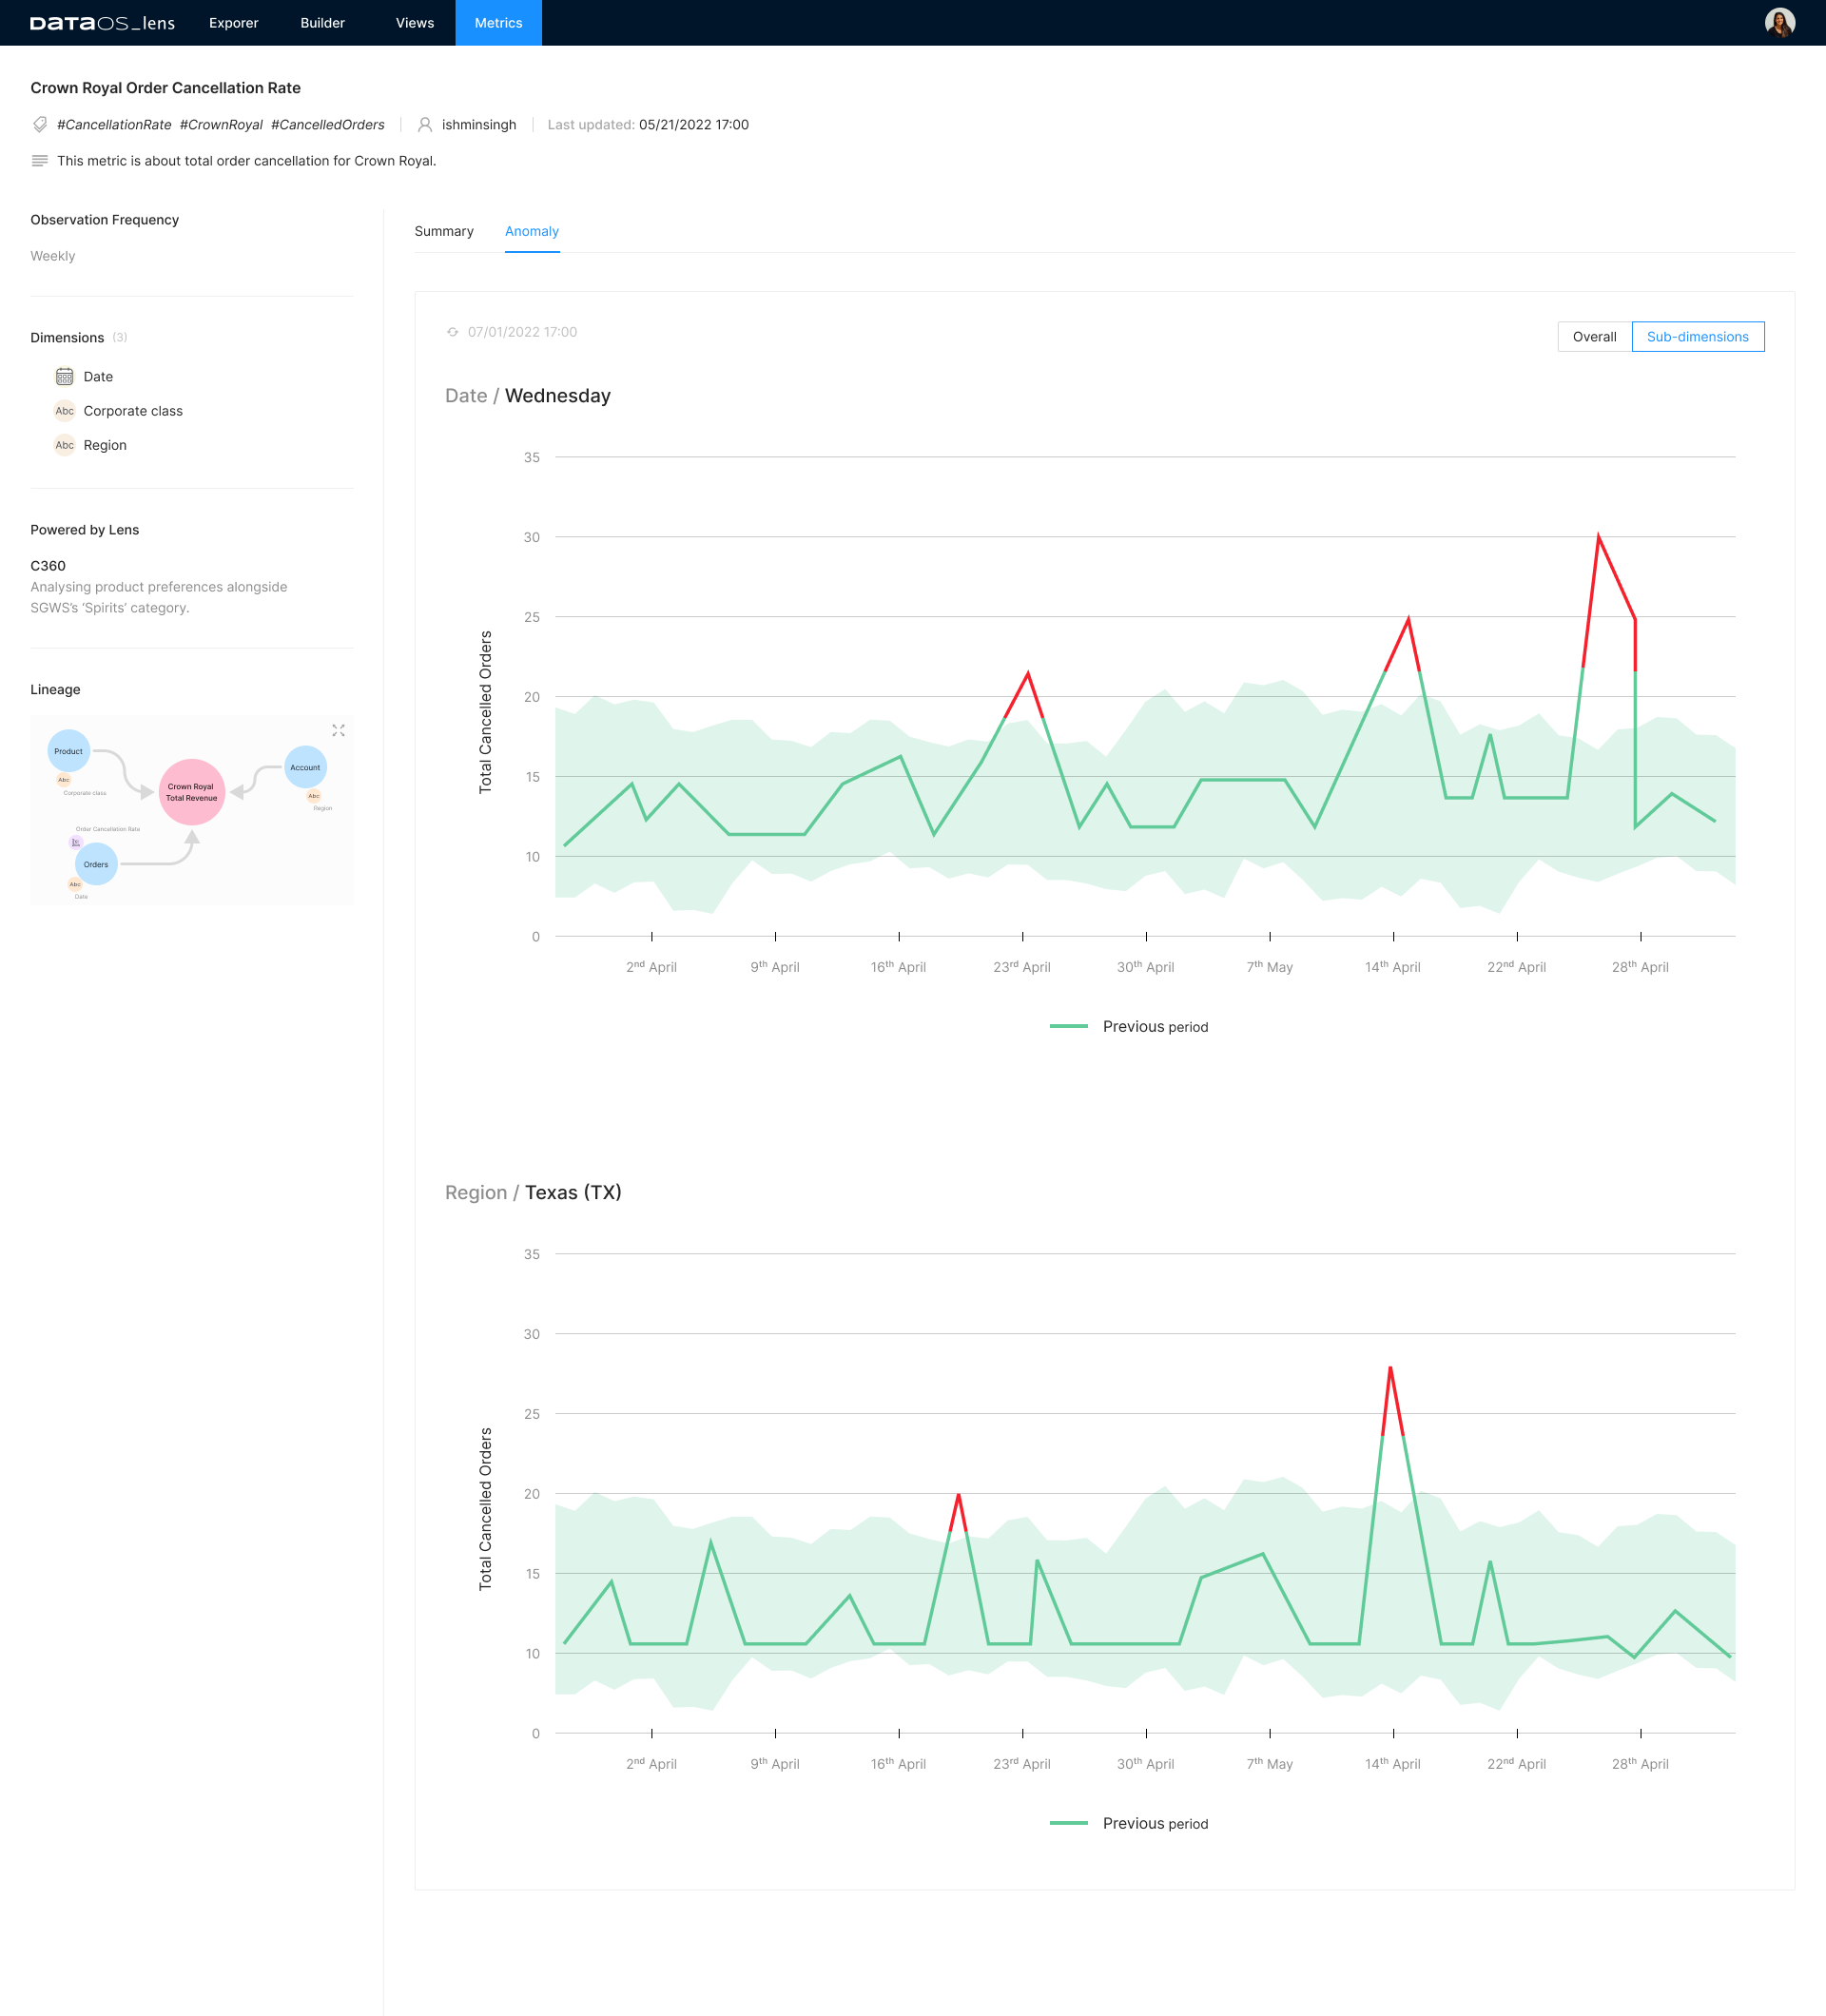
Task: Click the refresh icon beside 07/01/2022 timestamp
Action: point(453,332)
